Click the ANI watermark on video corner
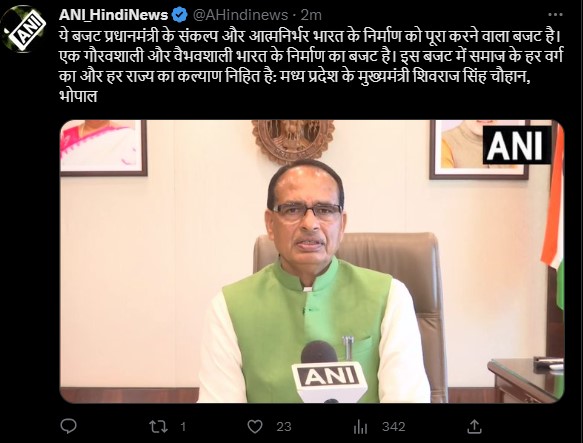The height and width of the screenshot is (443, 583). [x=516, y=145]
